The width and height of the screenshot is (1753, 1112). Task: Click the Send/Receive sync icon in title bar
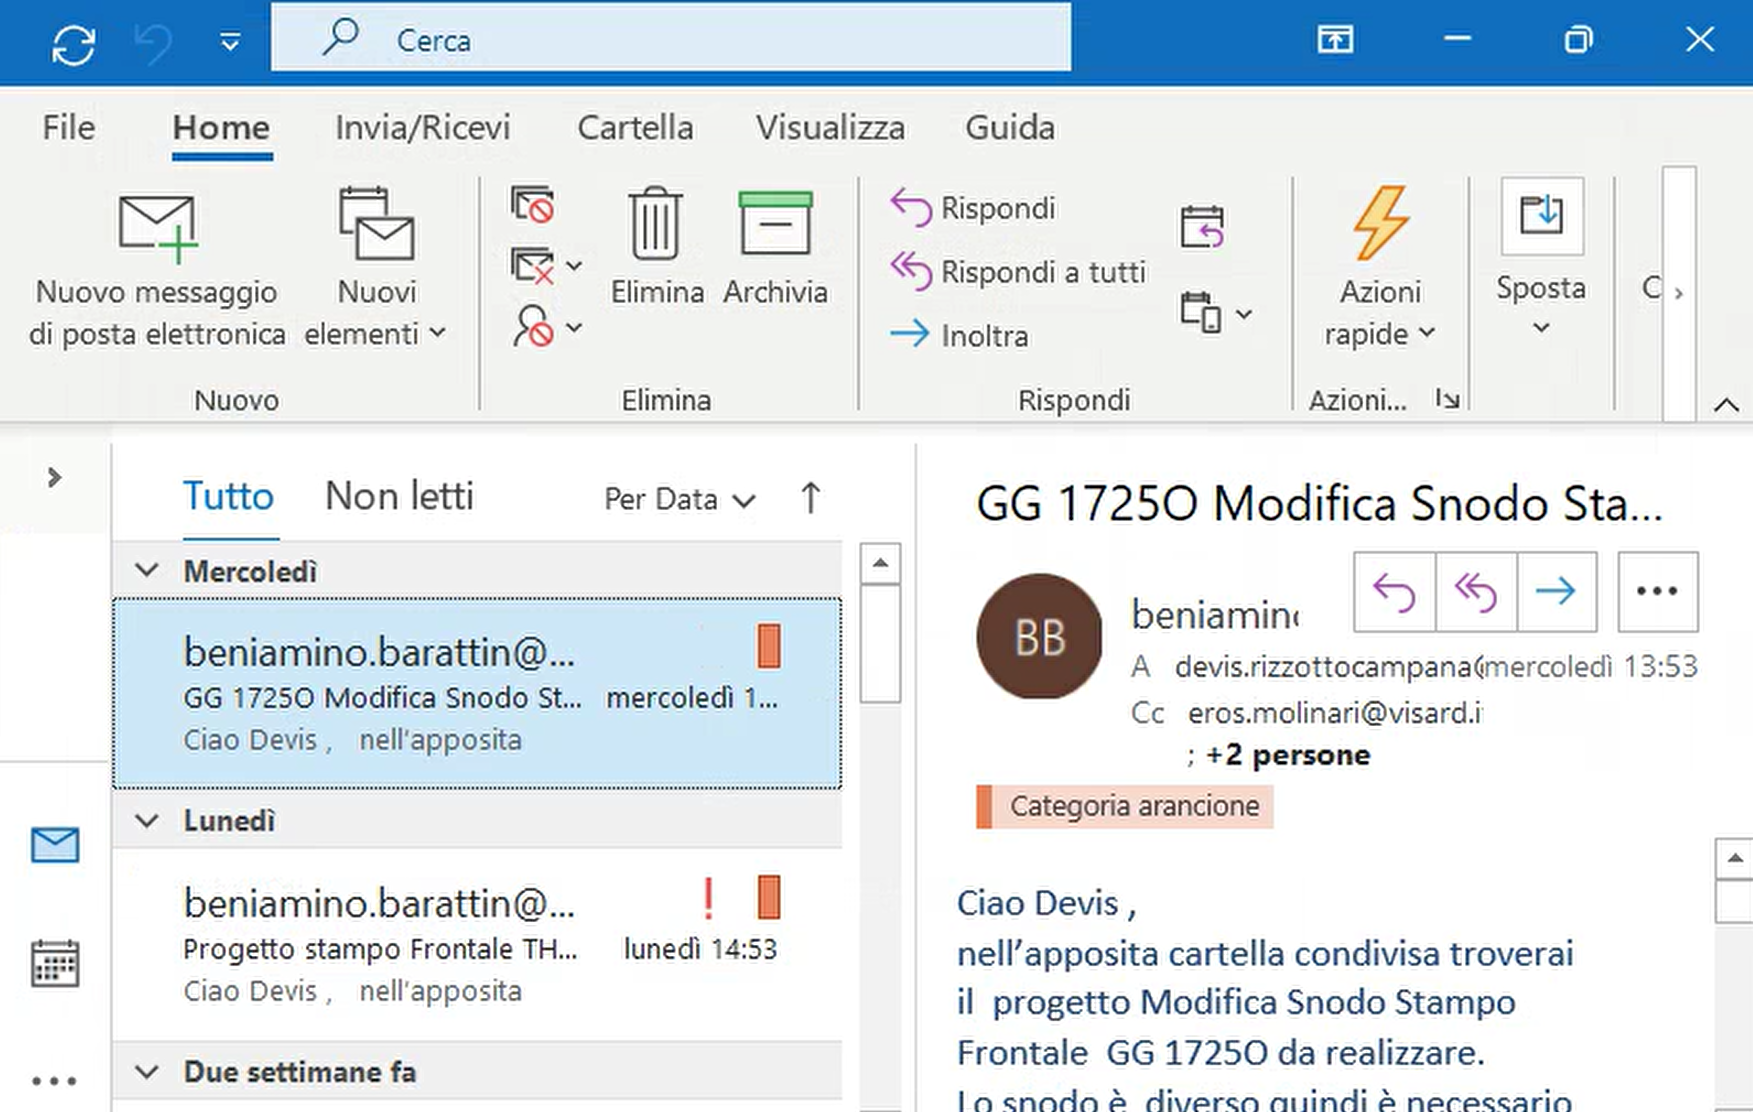click(74, 43)
